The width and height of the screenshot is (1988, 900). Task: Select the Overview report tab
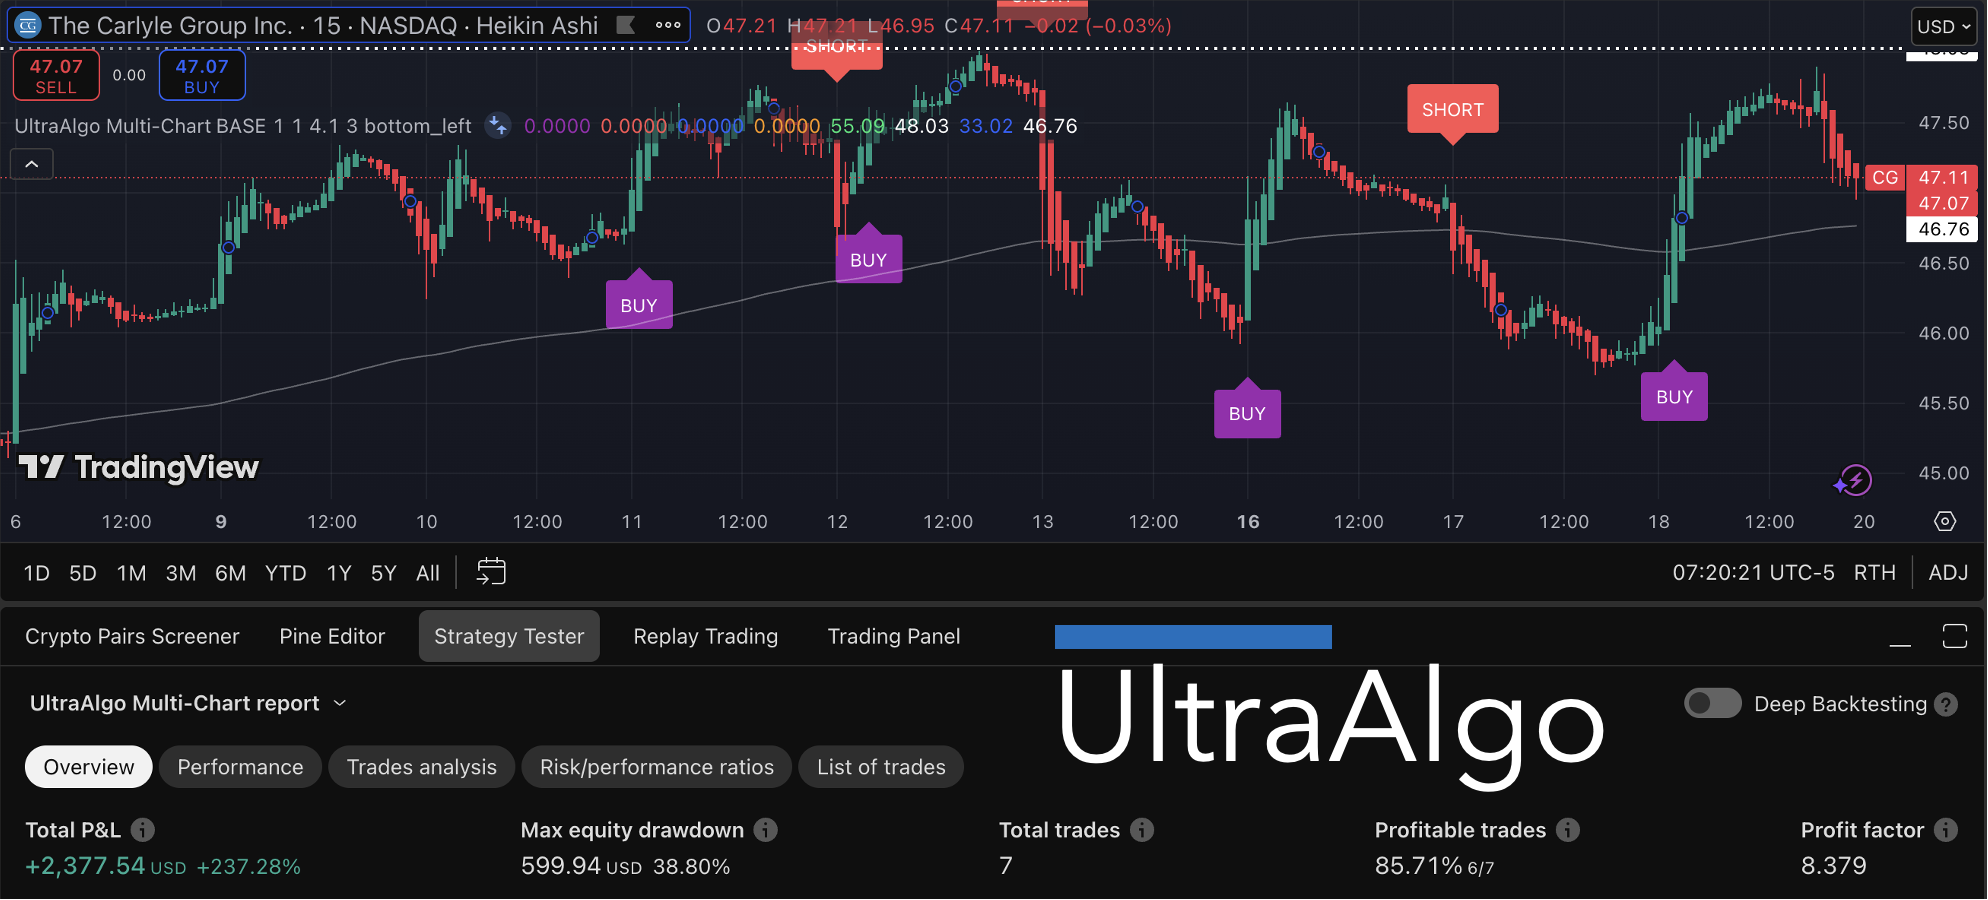(x=89, y=767)
